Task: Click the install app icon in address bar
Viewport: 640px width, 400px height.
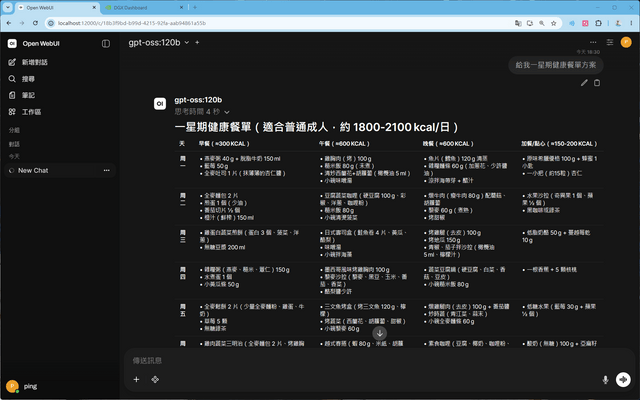Action: pyautogui.click(x=530, y=23)
